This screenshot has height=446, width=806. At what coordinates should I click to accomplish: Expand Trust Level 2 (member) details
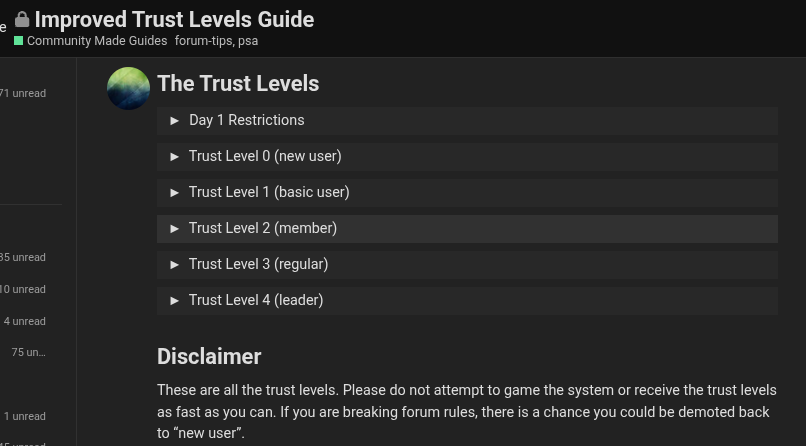(263, 228)
